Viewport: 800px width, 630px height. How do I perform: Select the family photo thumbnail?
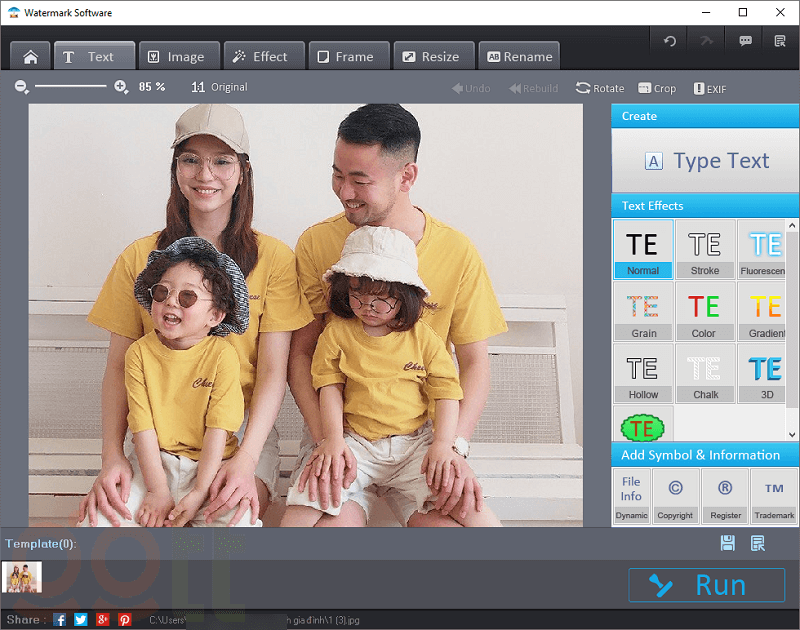23,578
